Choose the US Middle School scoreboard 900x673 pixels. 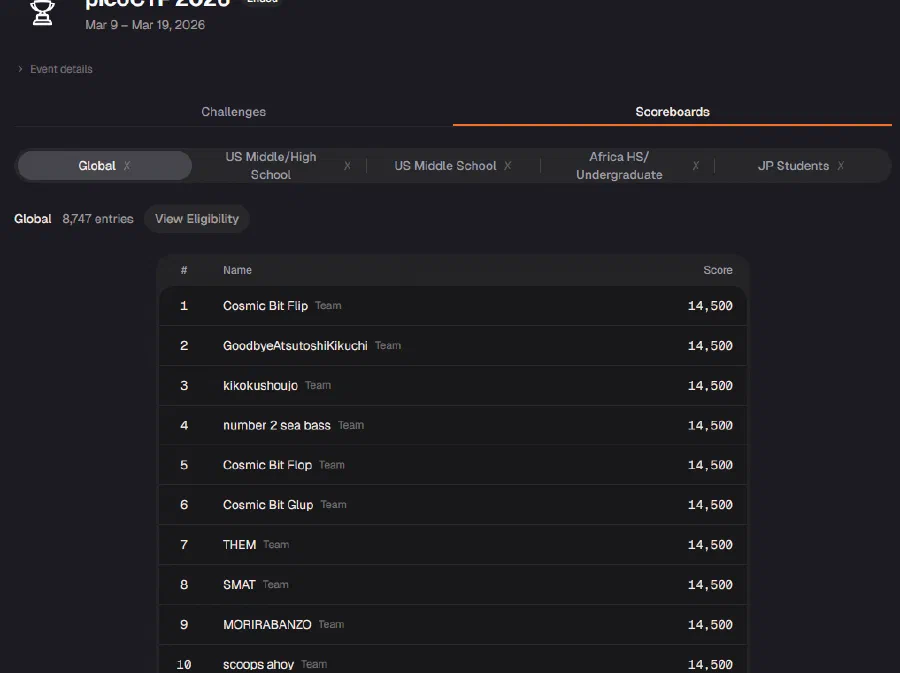coord(445,166)
